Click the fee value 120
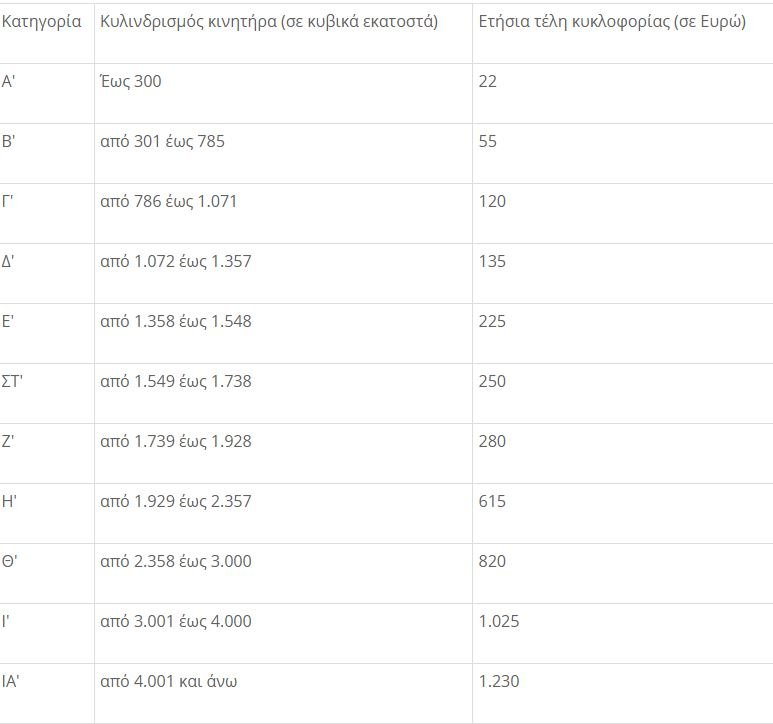 (x=493, y=201)
